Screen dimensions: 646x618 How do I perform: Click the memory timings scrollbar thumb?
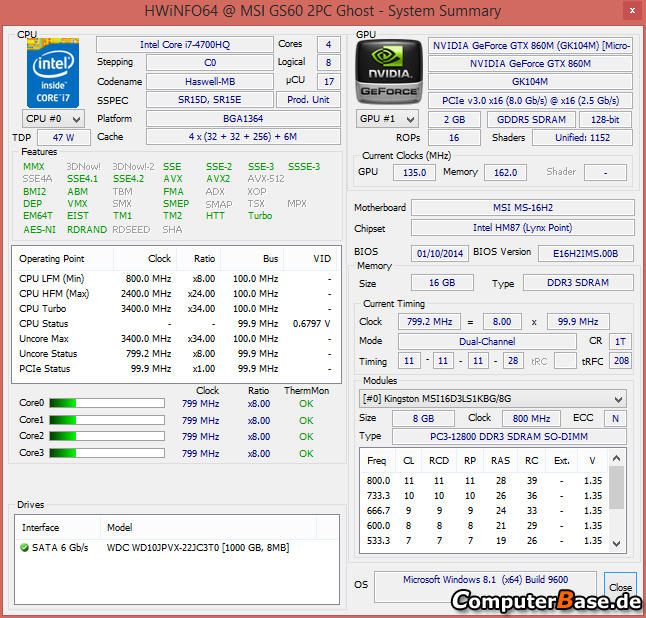(616, 487)
